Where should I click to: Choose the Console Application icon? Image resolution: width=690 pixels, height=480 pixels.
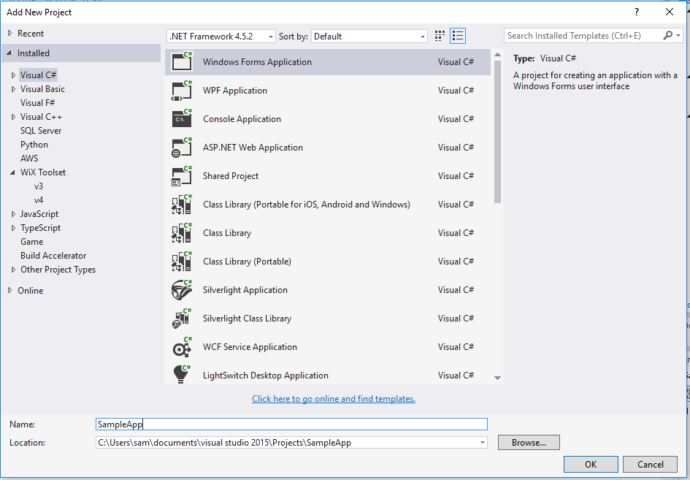pos(182,119)
